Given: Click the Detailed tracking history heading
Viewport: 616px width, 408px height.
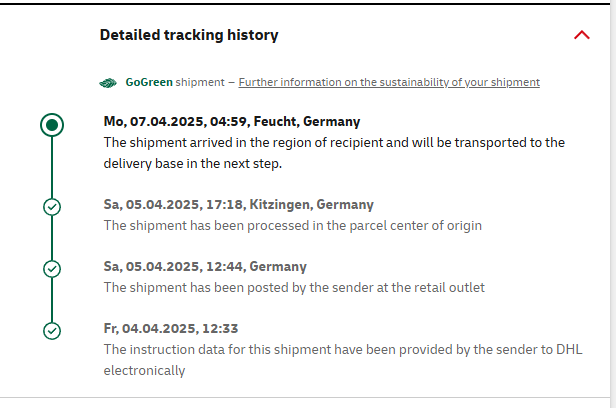Looking at the screenshot, I should 189,35.
